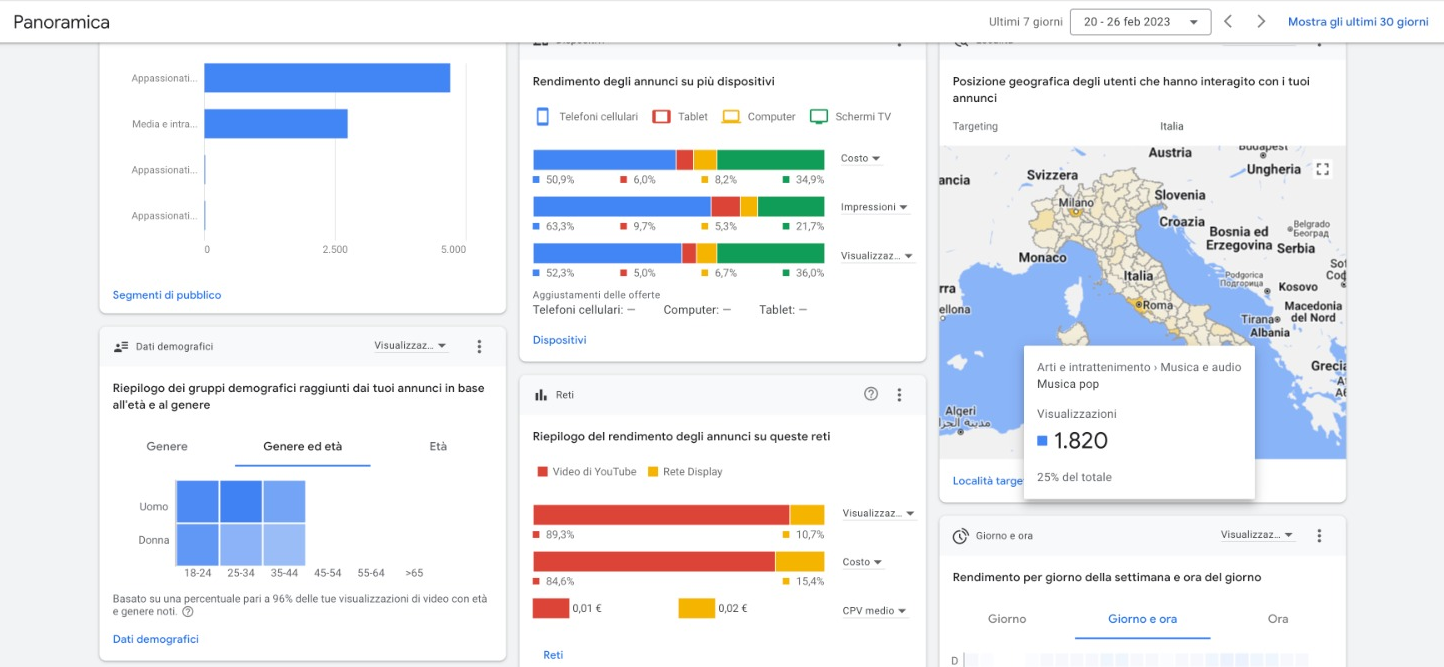Toggle Telefoni cellulari legend item

click(x=587, y=117)
